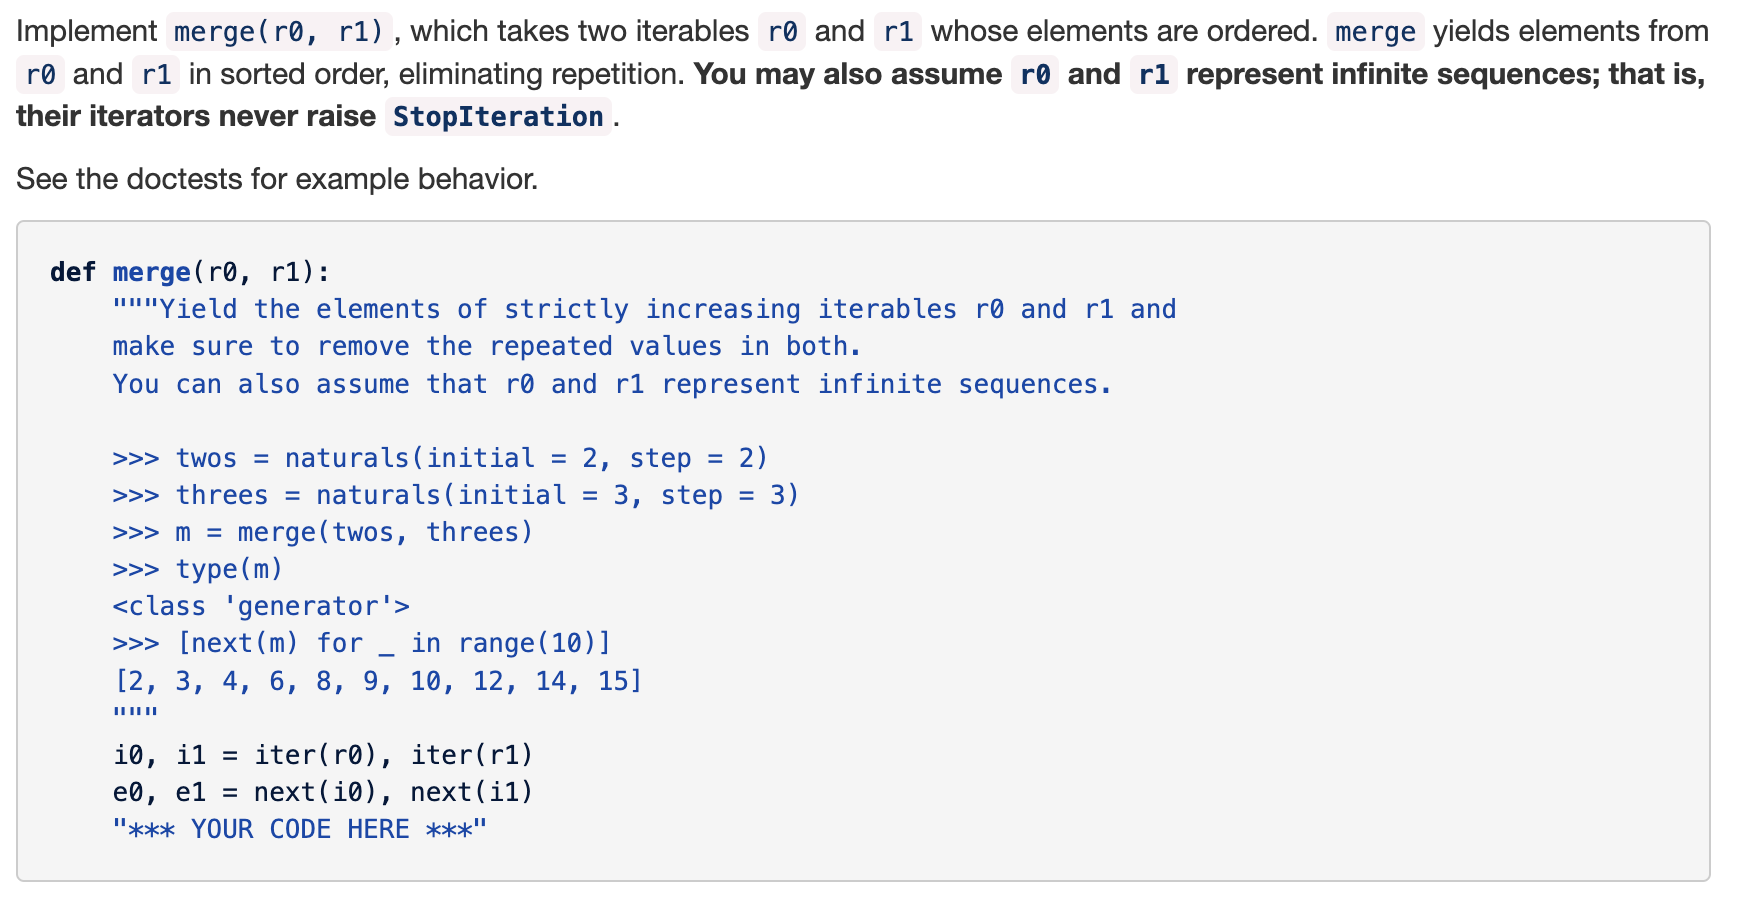Click the 'i0, i1 = iter(r0), iter(r1)' line
The width and height of the screenshot is (1738, 898).
[x=323, y=755]
